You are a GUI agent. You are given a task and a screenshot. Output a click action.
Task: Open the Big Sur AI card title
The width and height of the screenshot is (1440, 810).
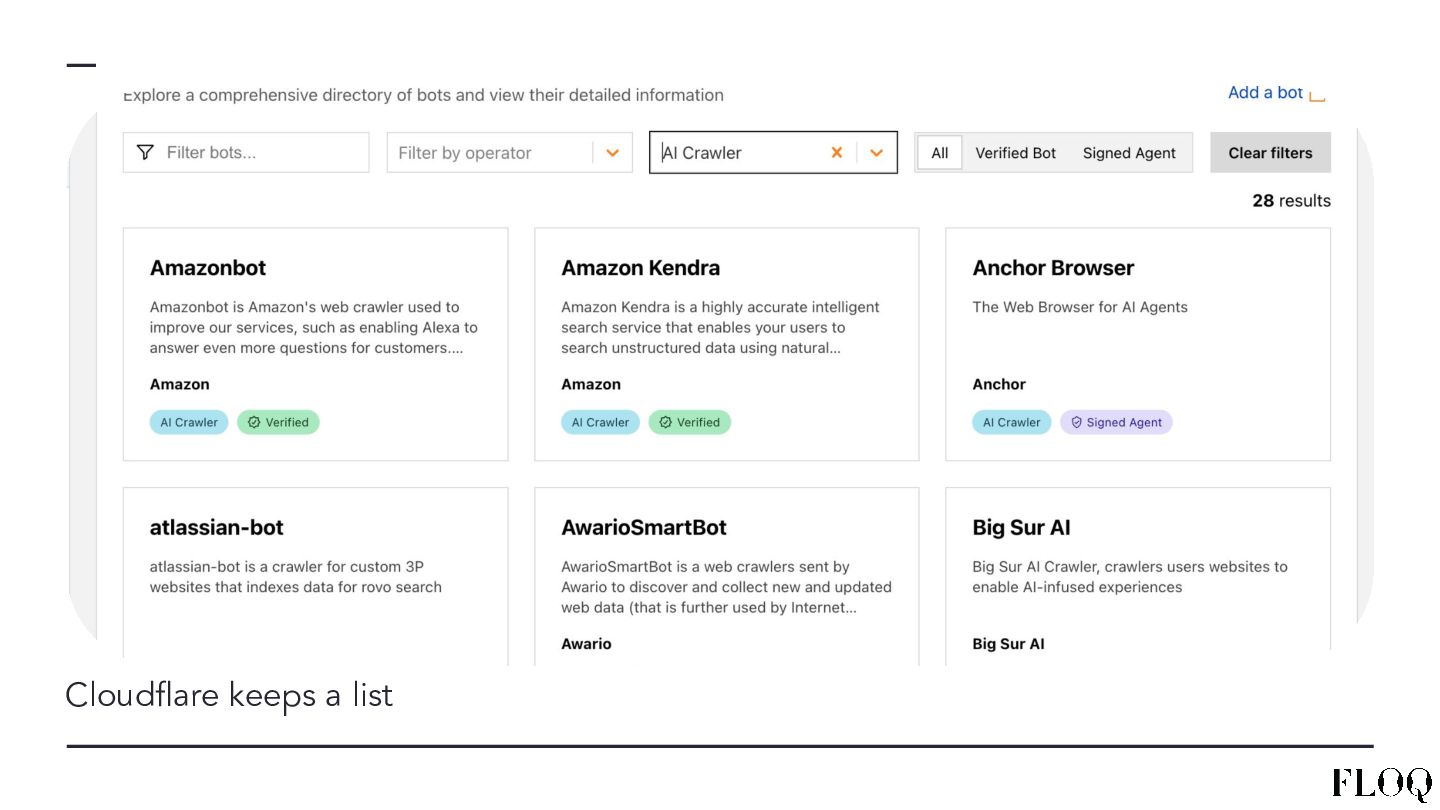click(x=1021, y=528)
